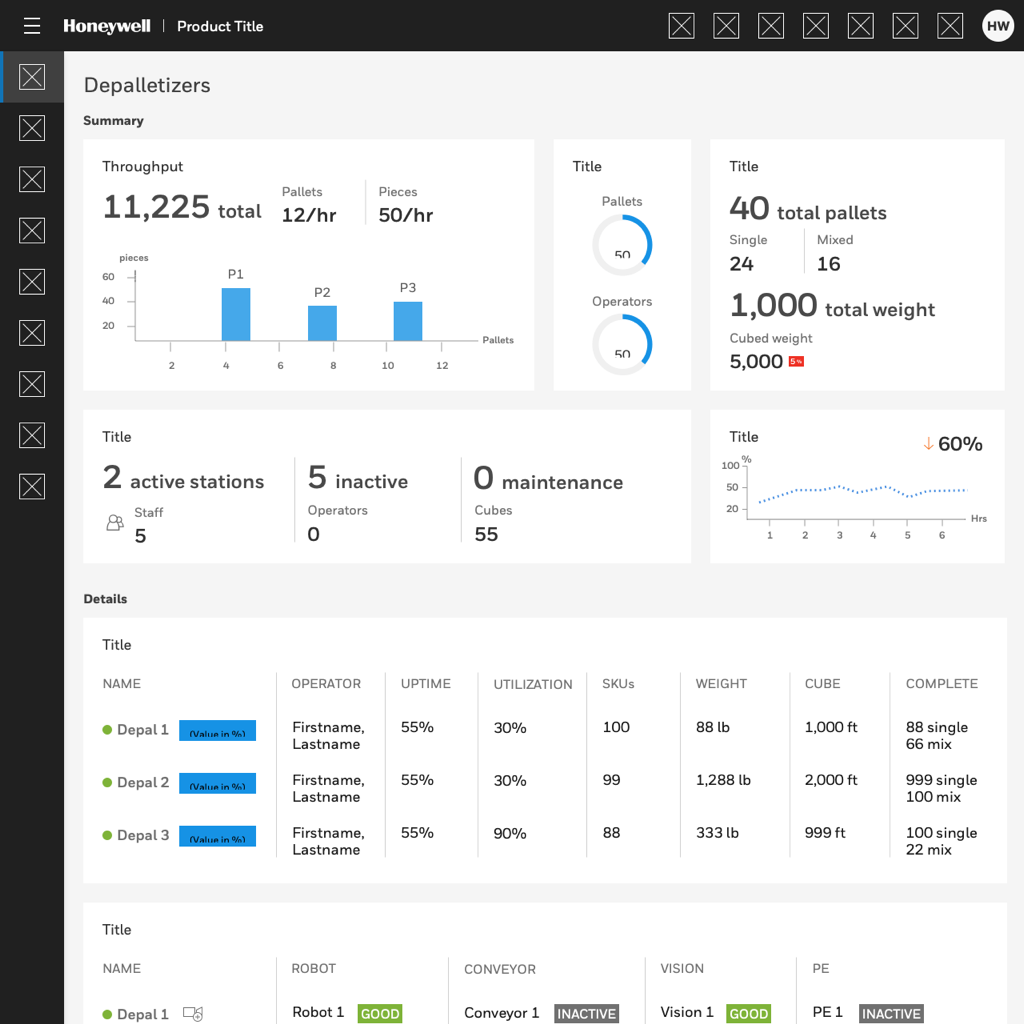Select the sixth icon in the left sidebar

click(32, 333)
